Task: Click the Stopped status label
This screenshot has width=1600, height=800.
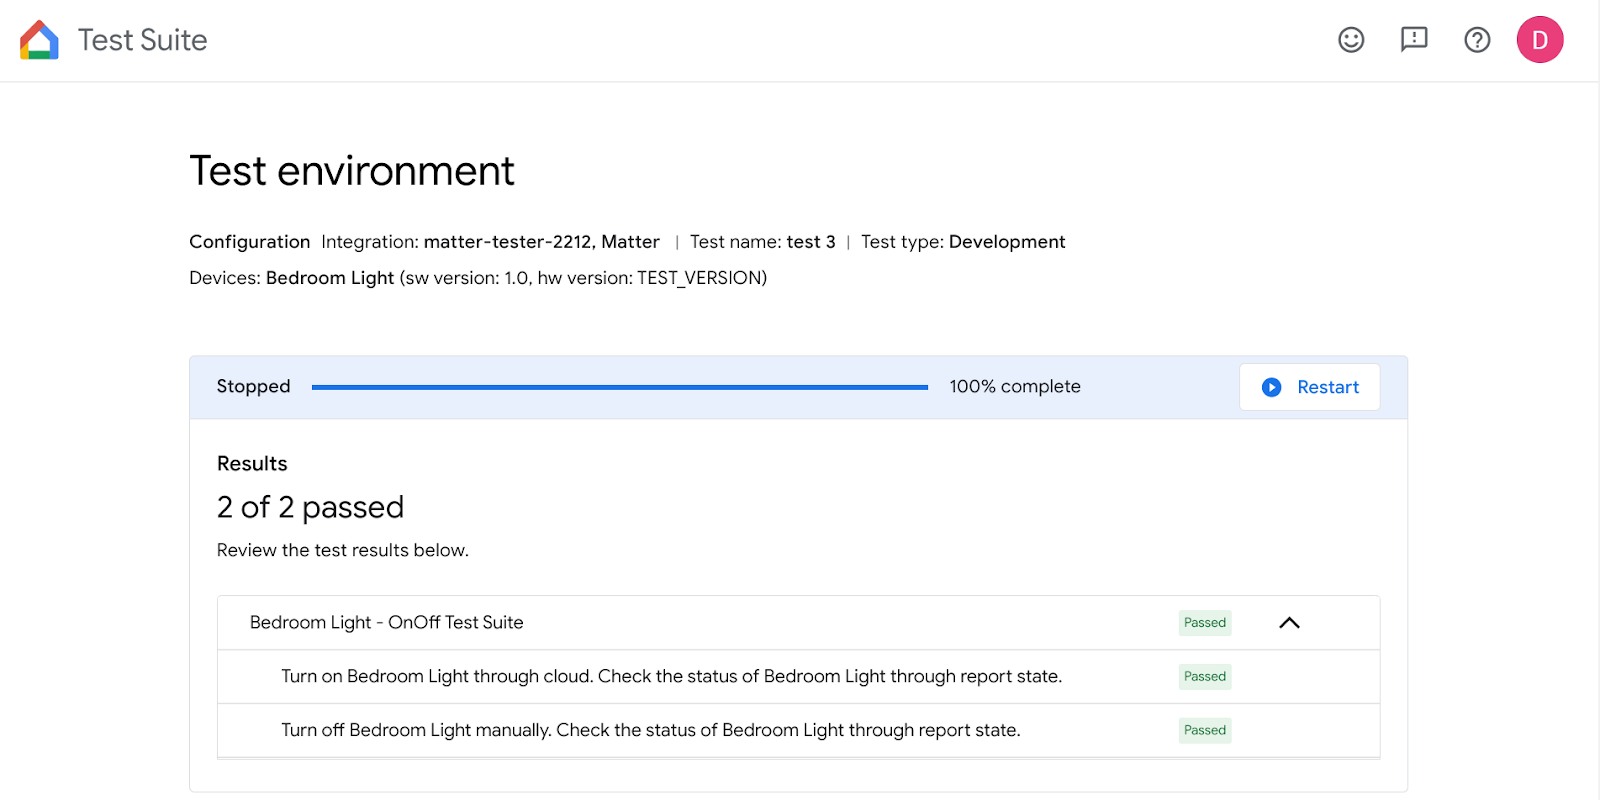Action: click(253, 387)
